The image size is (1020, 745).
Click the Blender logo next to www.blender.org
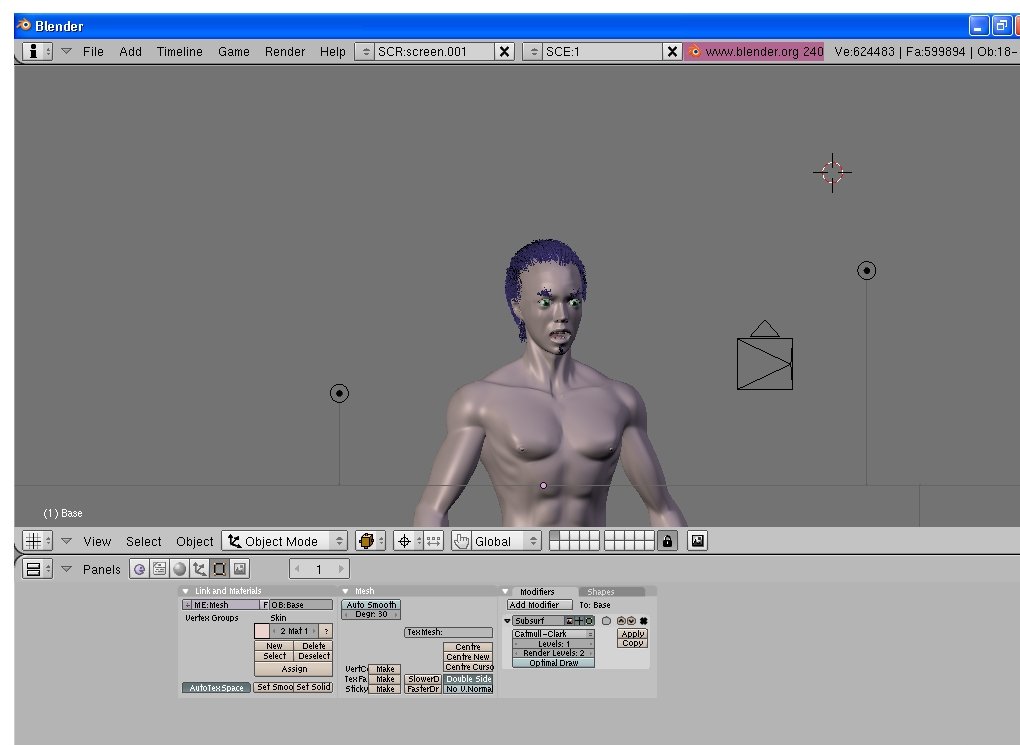(x=694, y=51)
